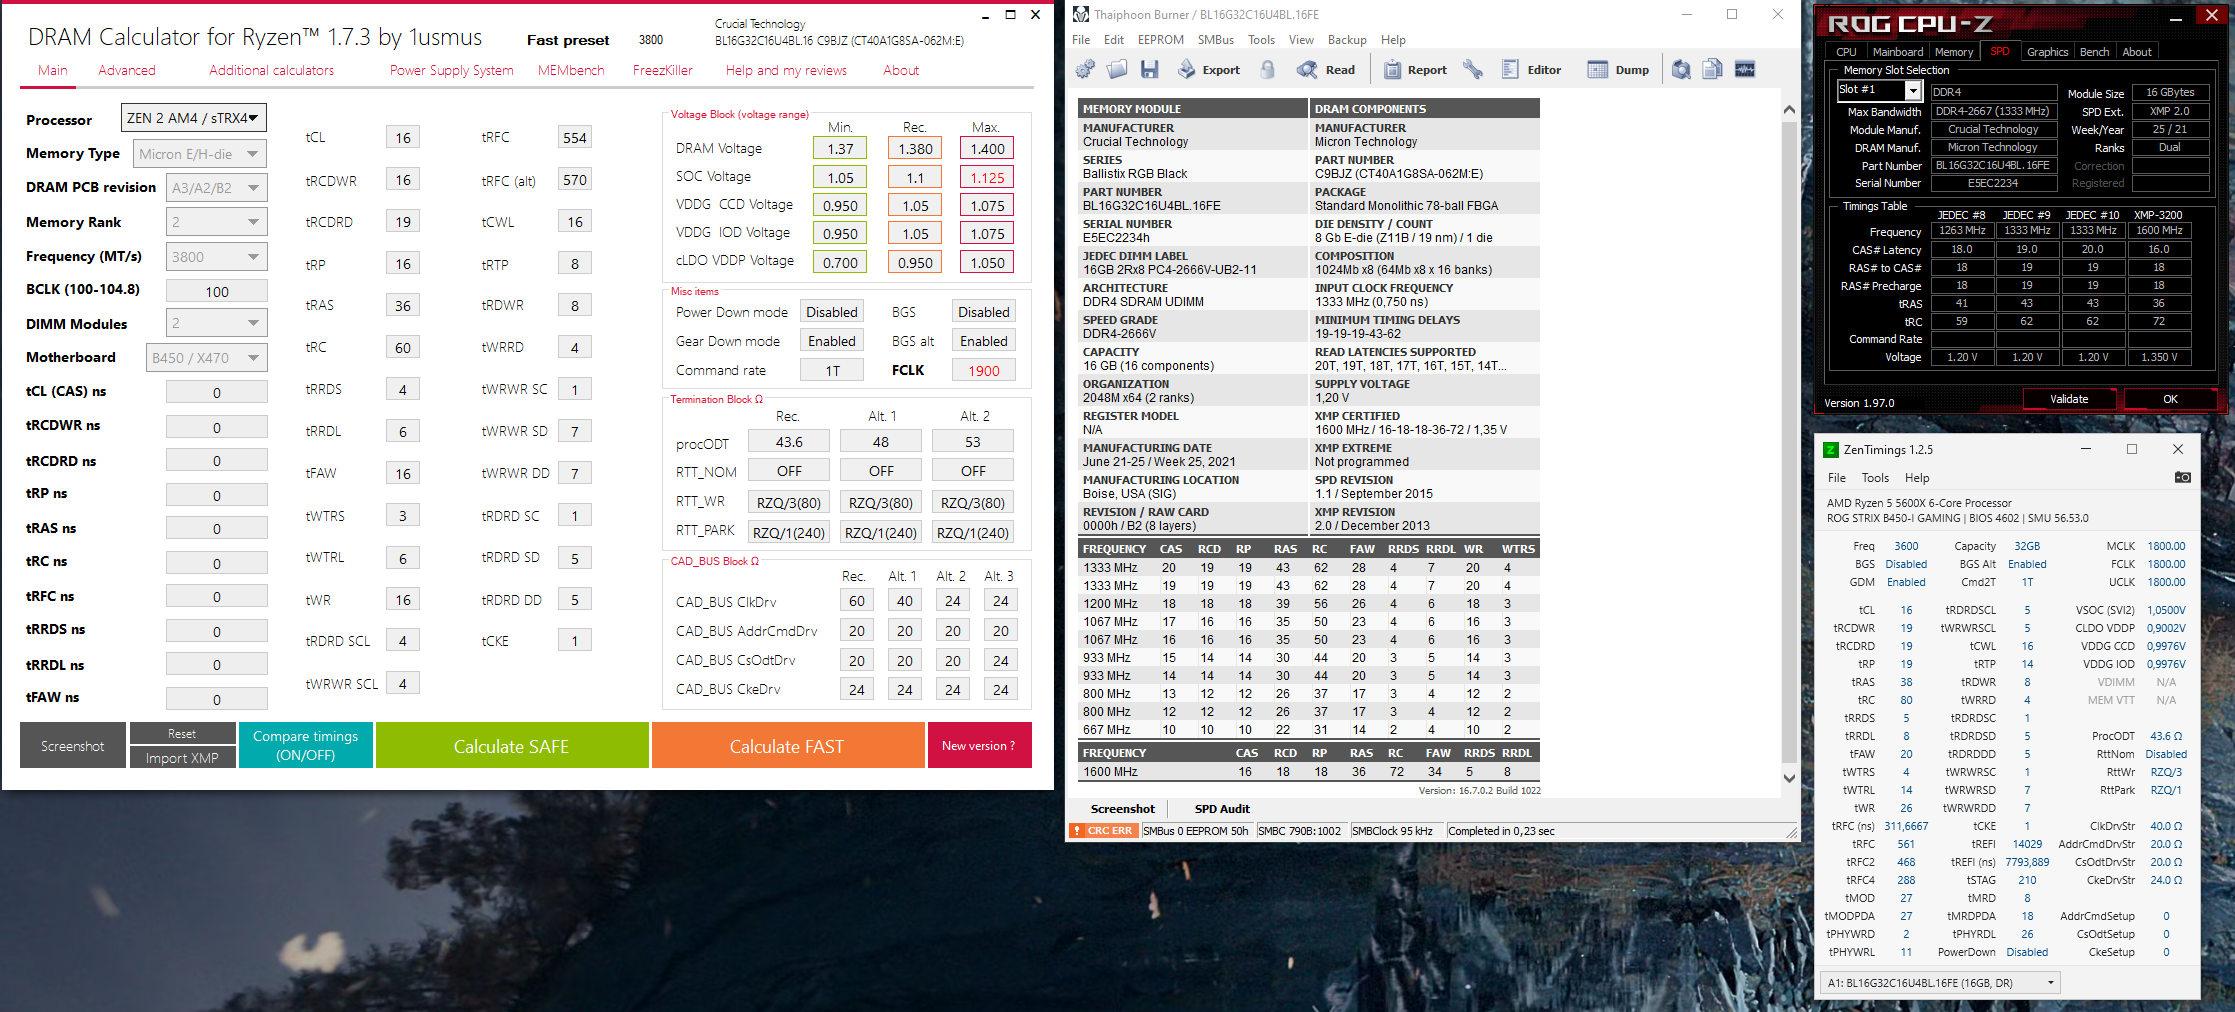This screenshot has height=1012, width=2235.
Task: Switch to the Advanced tab
Action: coord(126,70)
